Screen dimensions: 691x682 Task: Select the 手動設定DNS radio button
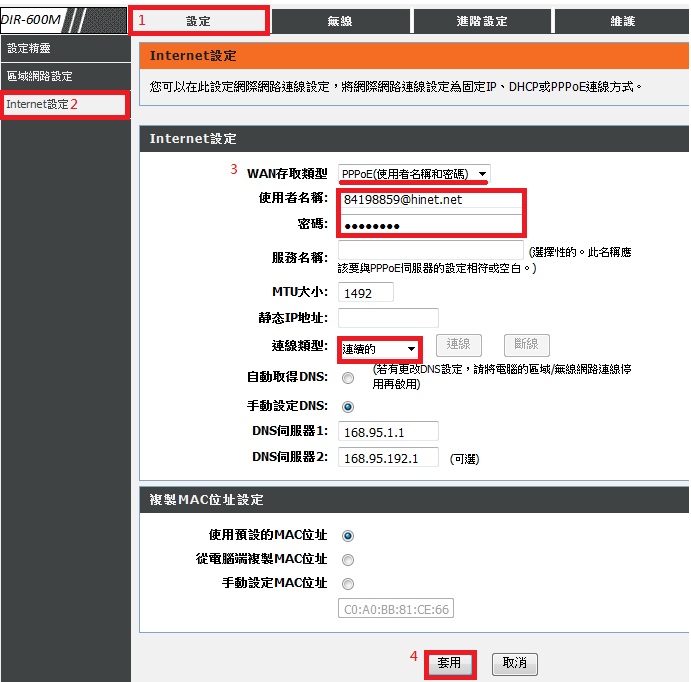pyautogui.click(x=348, y=407)
